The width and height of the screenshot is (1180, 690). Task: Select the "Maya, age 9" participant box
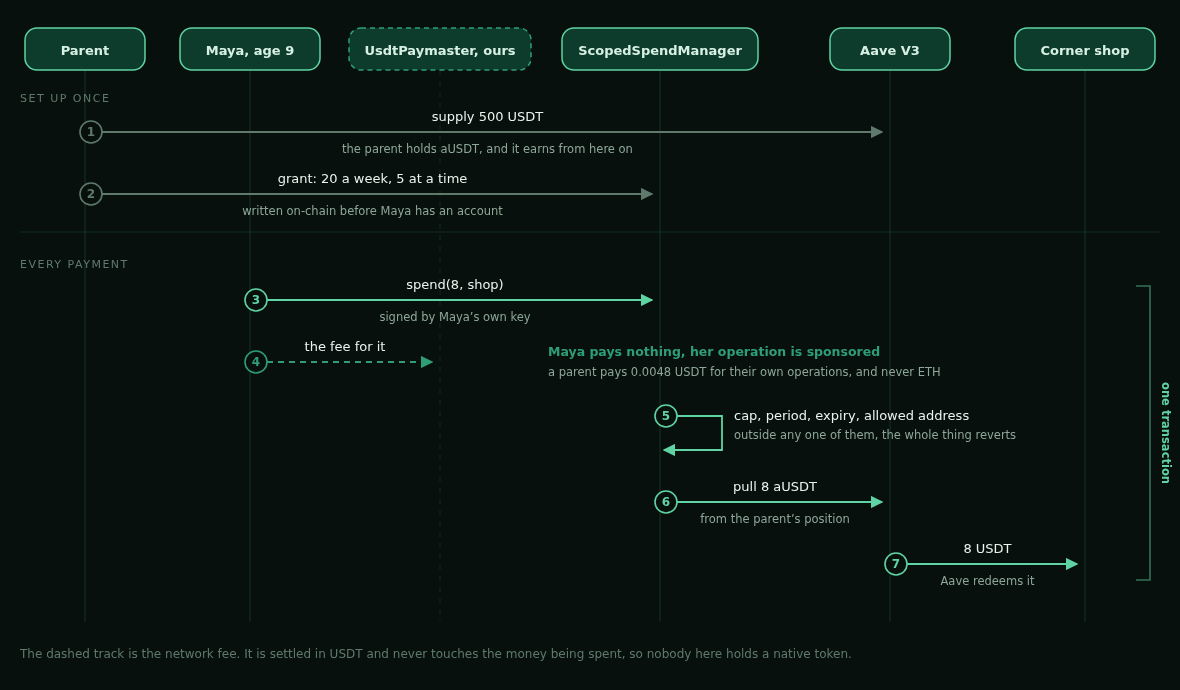coord(250,50)
